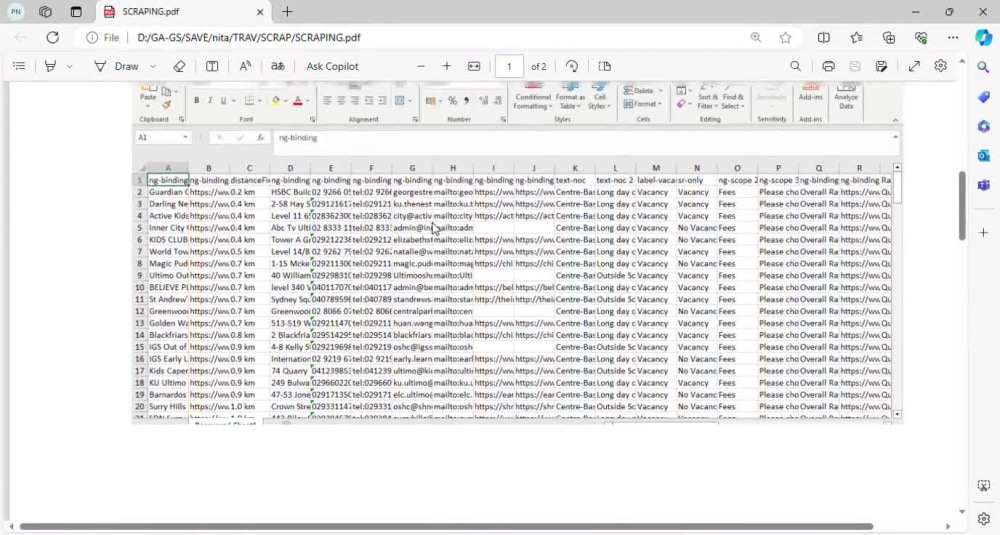Toggle Fit to width
This screenshot has width=1000, height=535.
(474, 66)
